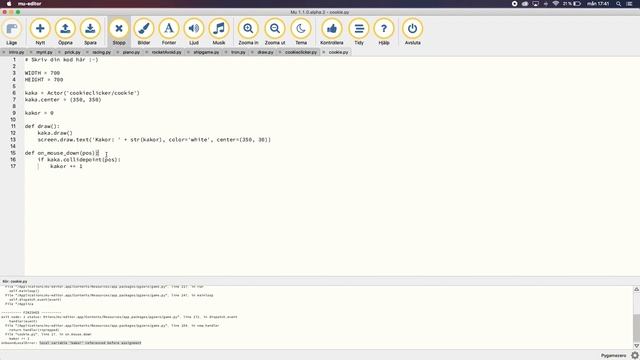Stop the running game with Stopp

coord(119,31)
